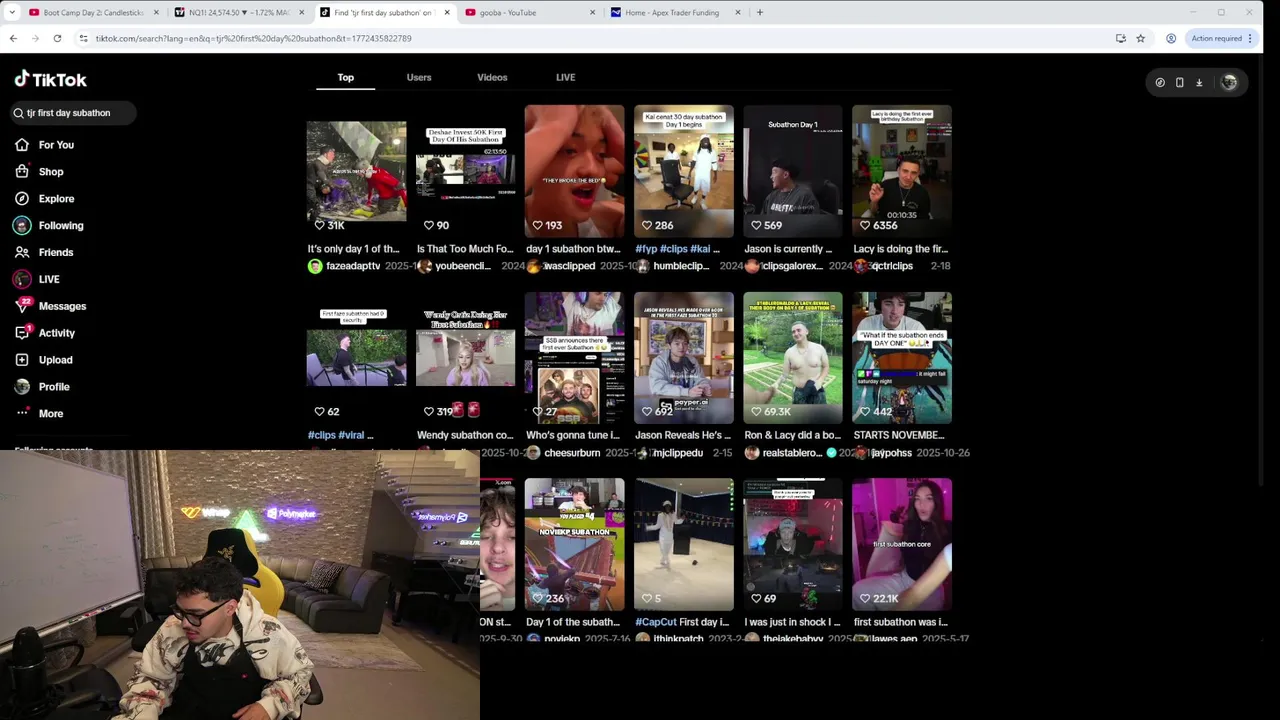Switch to Home - Apex Trader Funding tab
The image size is (1280, 720).
(675, 13)
